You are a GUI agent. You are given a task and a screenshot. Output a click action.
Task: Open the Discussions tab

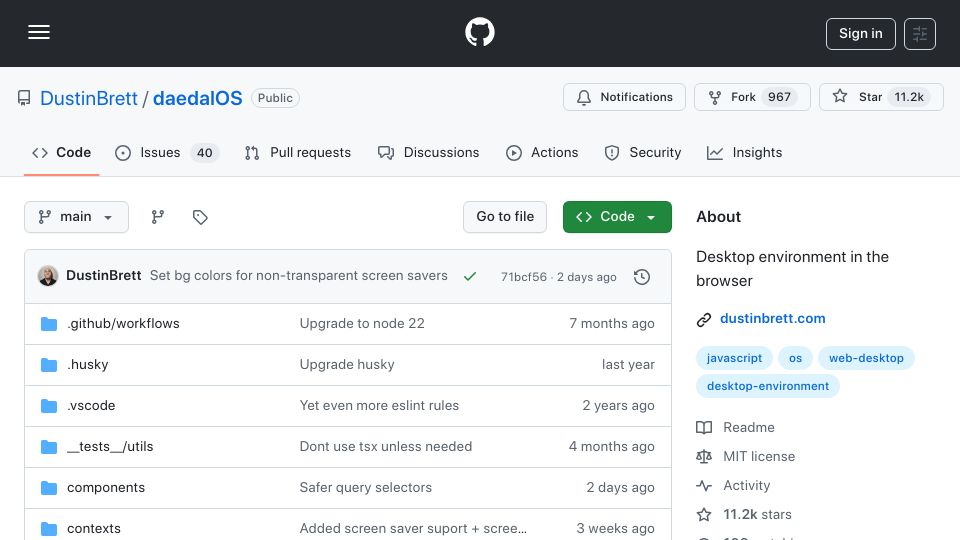[429, 152]
